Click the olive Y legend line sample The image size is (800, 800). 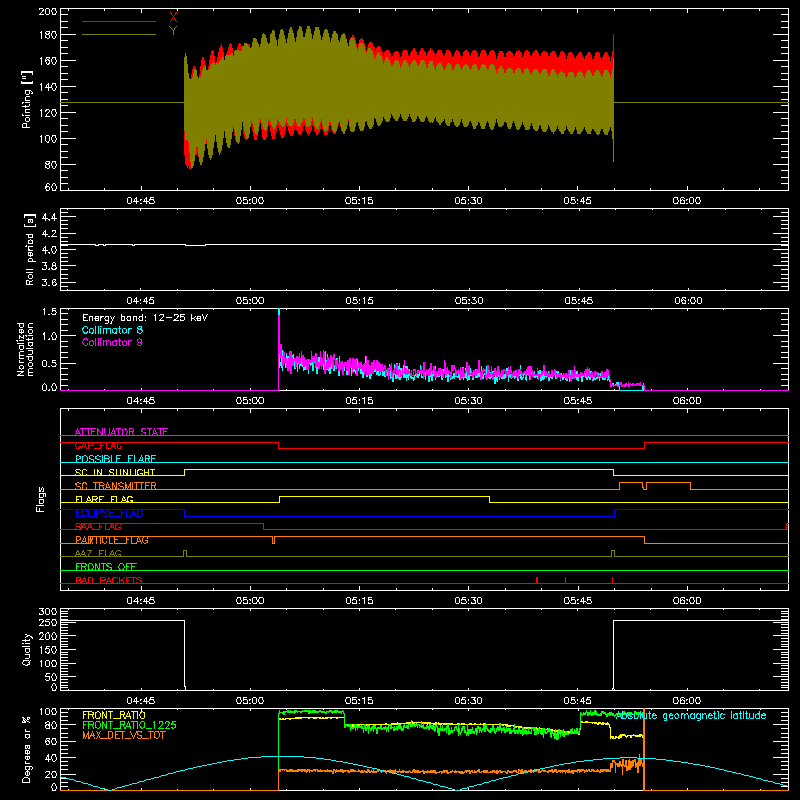pos(119,34)
